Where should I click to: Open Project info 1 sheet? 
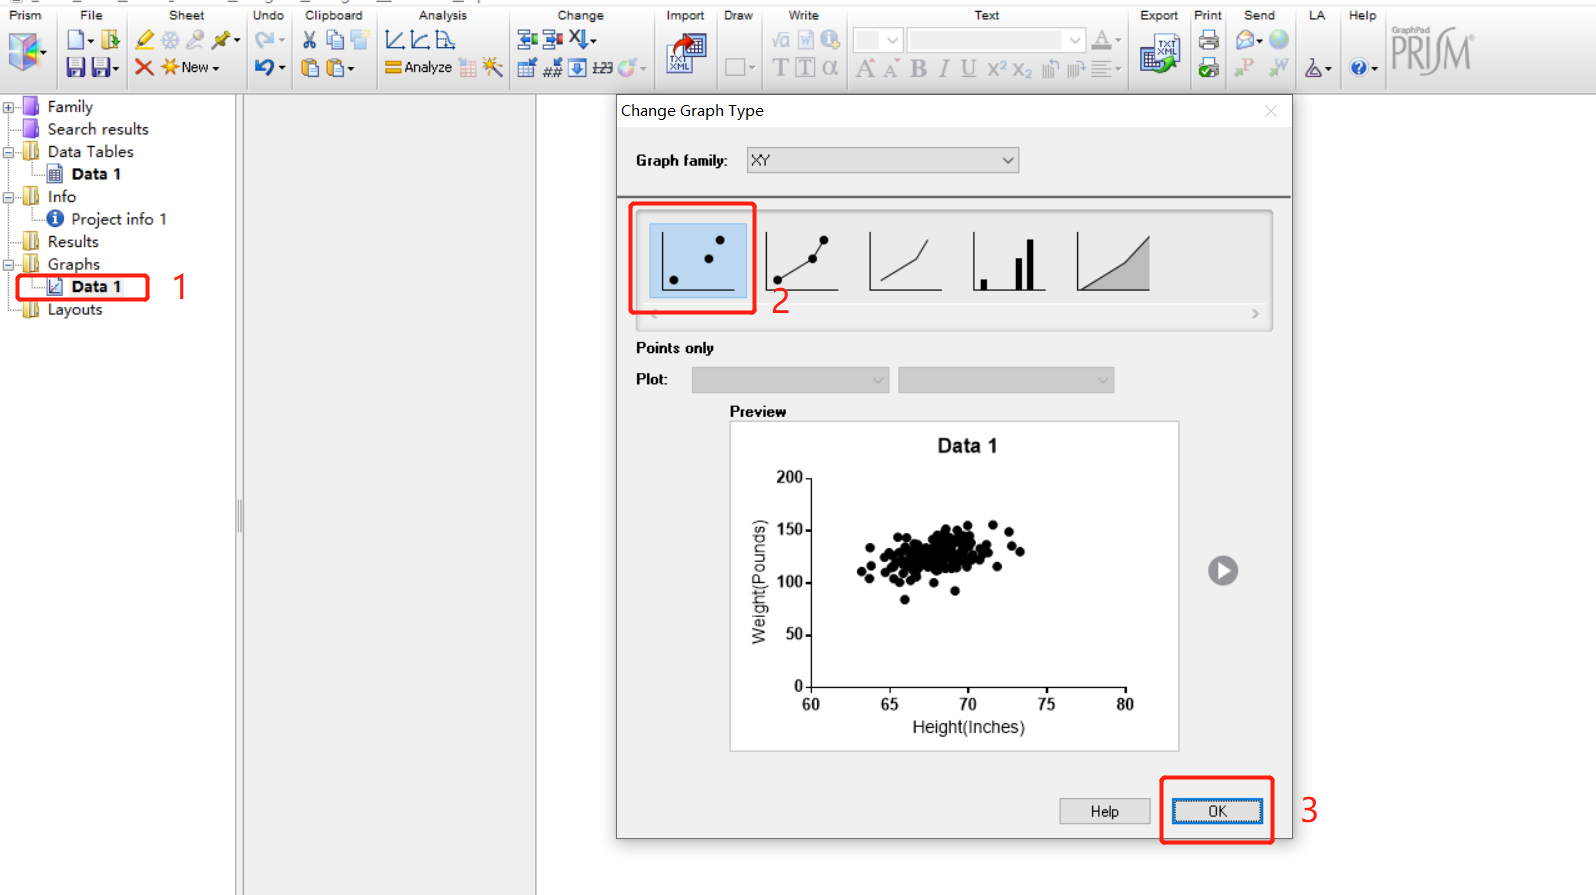[118, 219]
